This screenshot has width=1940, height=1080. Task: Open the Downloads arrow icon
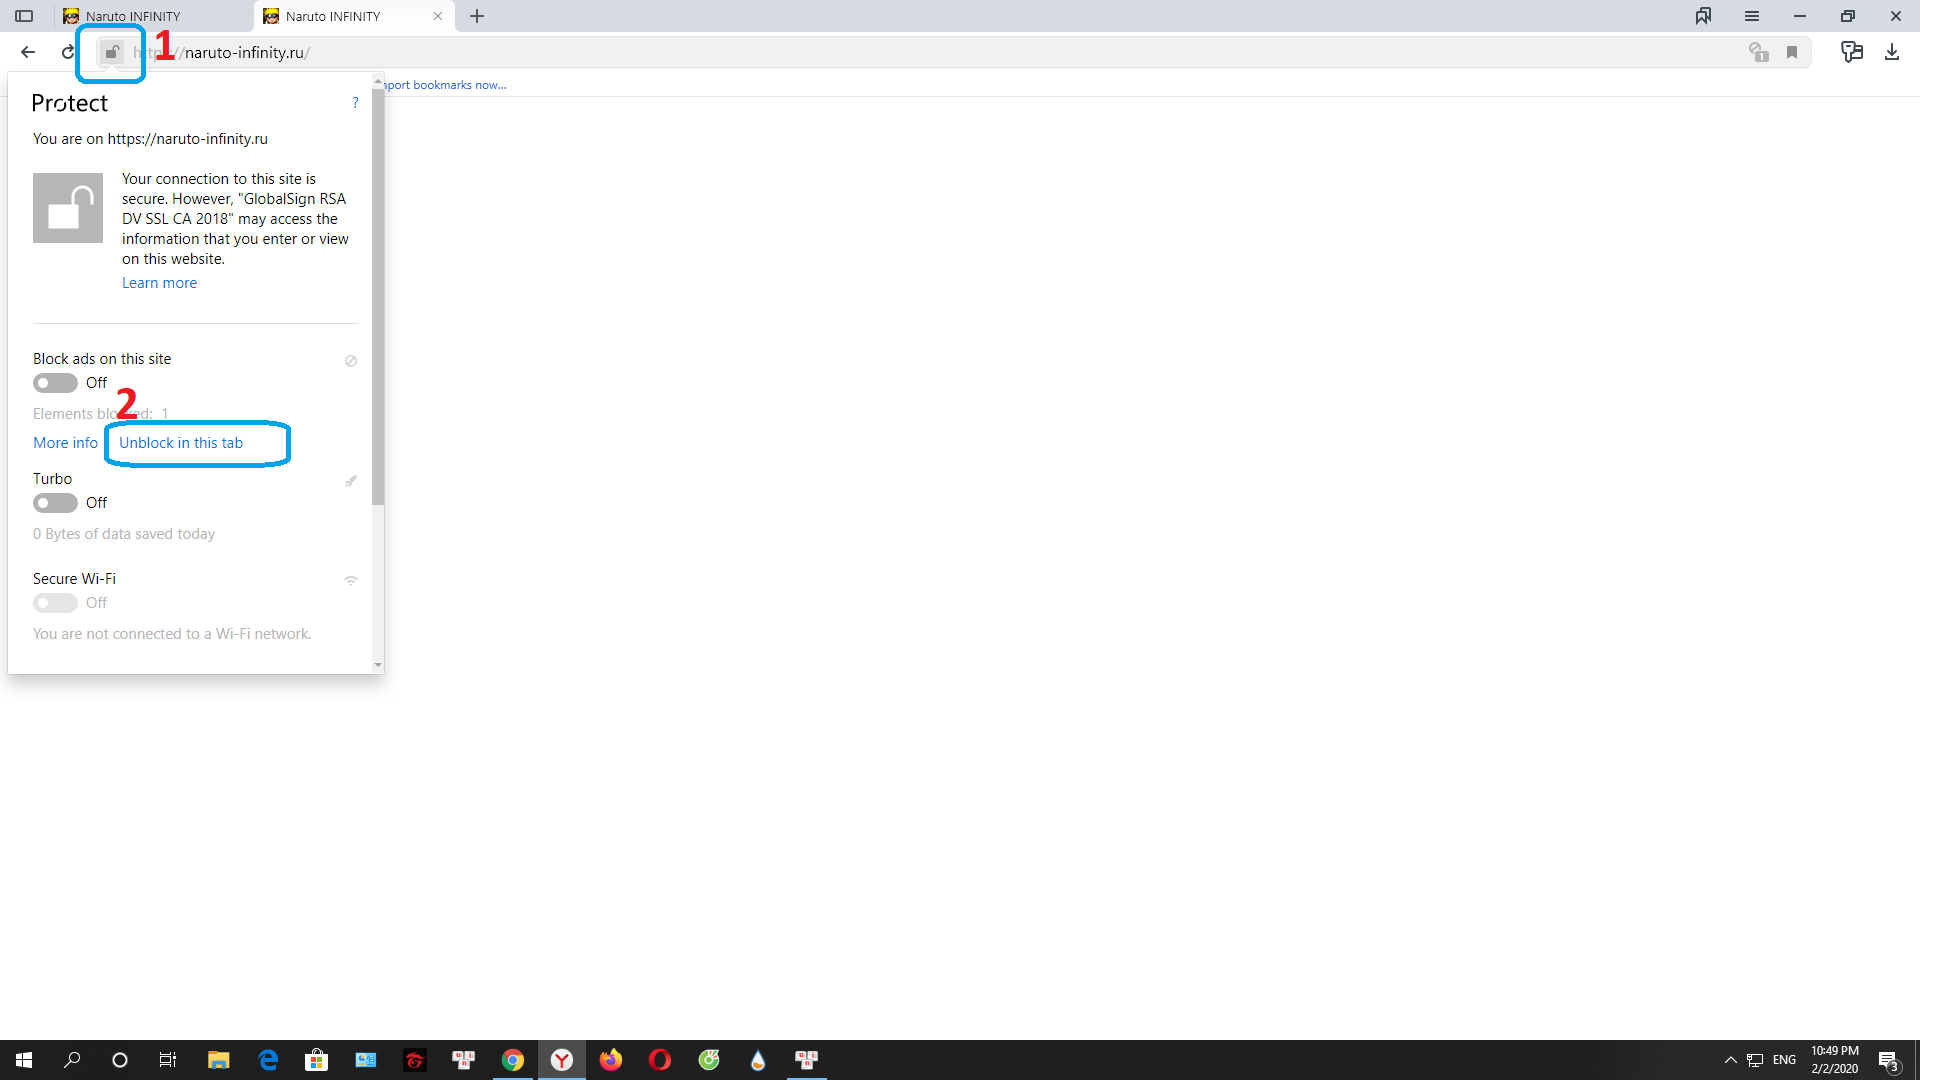(1892, 52)
